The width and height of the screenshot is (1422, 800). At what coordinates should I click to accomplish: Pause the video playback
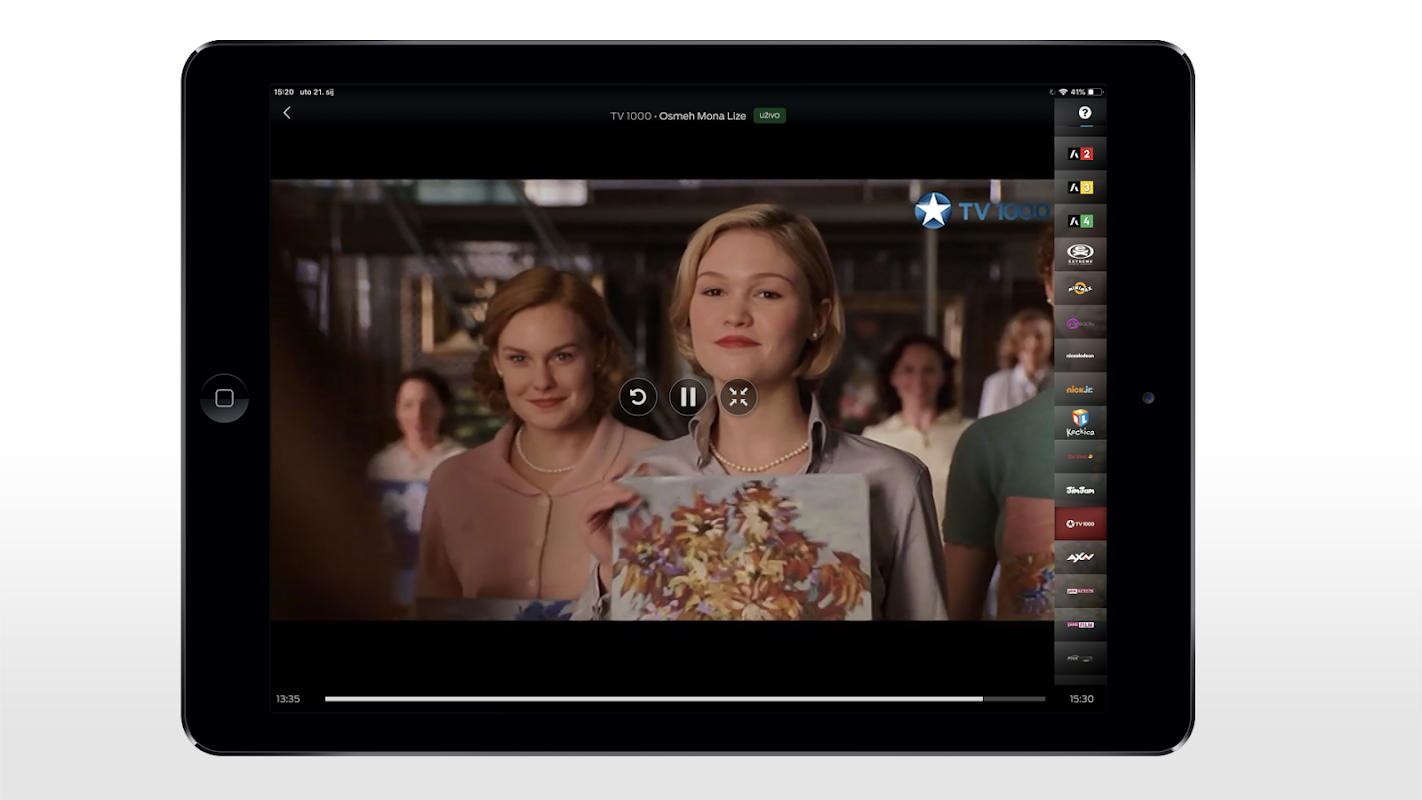(688, 397)
